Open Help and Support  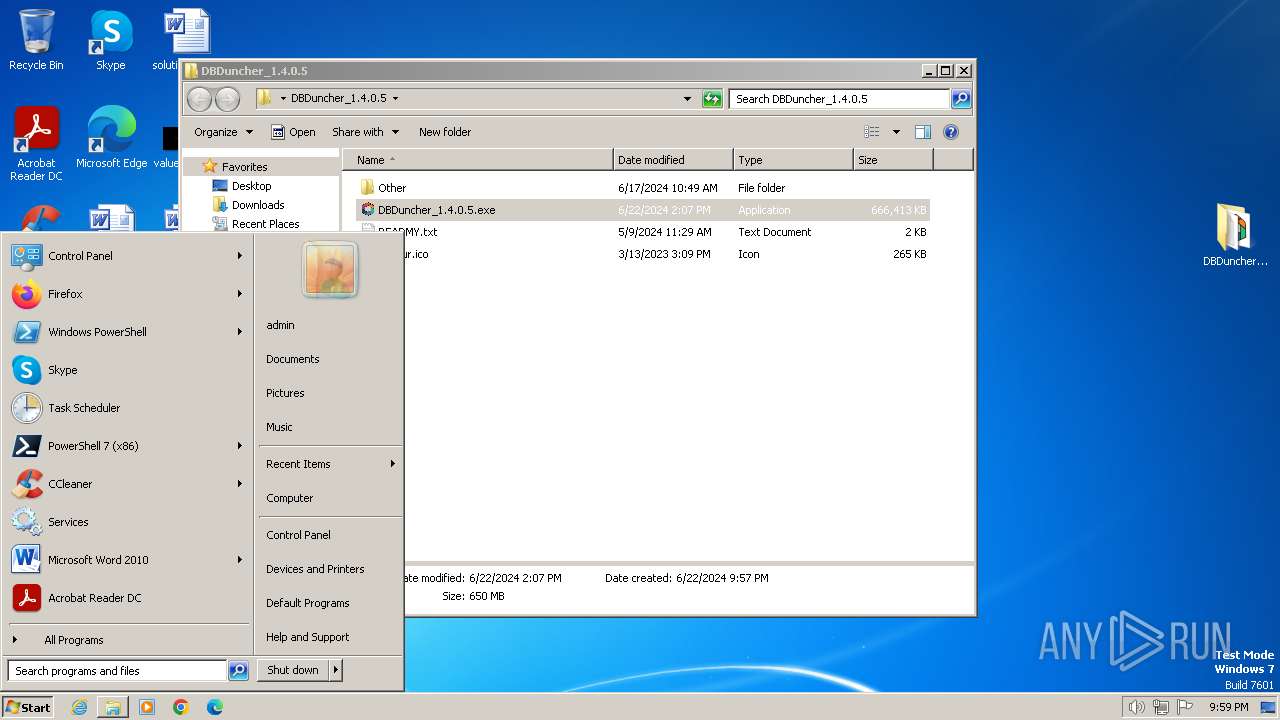pyautogui.click(x=308, y=637)
